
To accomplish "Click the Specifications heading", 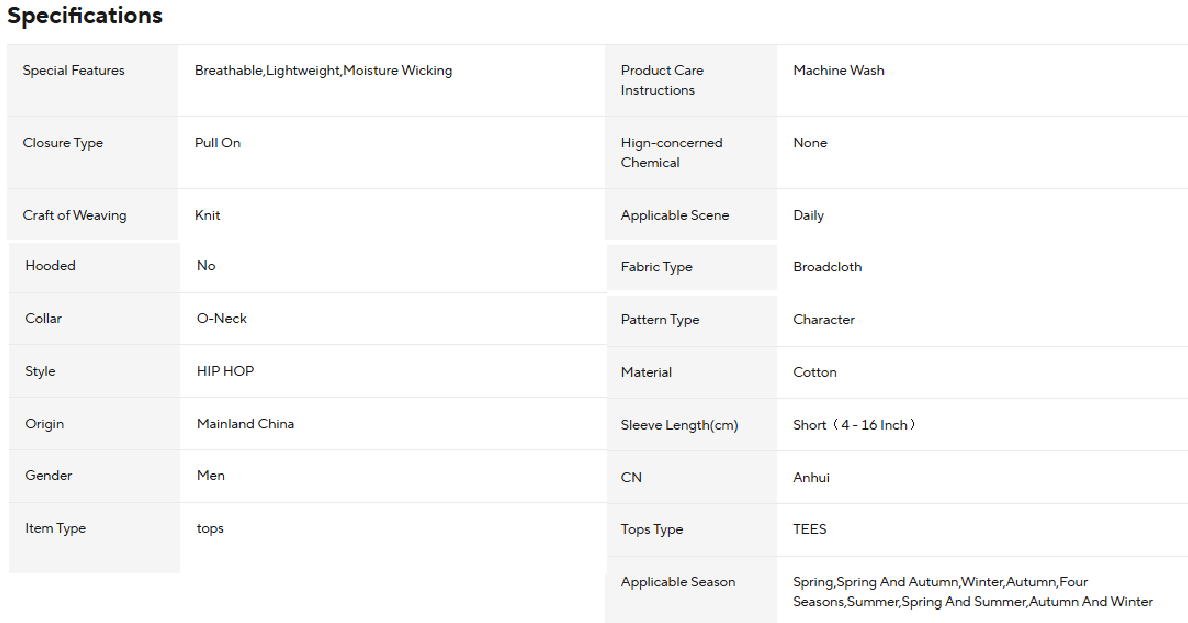I will [85, 16].
